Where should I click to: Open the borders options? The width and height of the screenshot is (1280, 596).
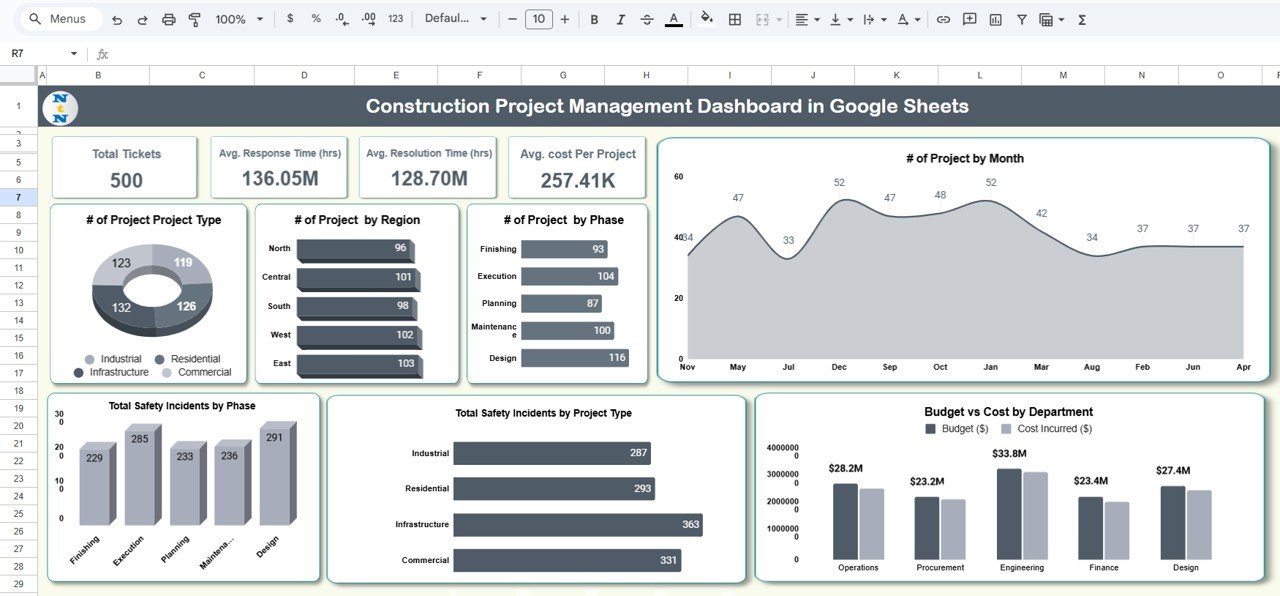pos(734,18)
